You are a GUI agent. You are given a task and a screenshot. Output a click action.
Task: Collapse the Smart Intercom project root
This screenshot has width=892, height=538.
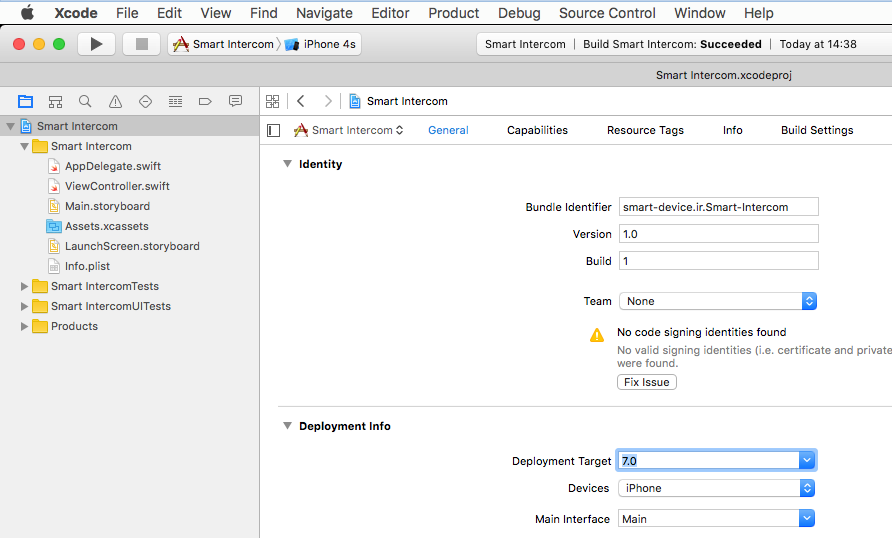click(10, 126)
